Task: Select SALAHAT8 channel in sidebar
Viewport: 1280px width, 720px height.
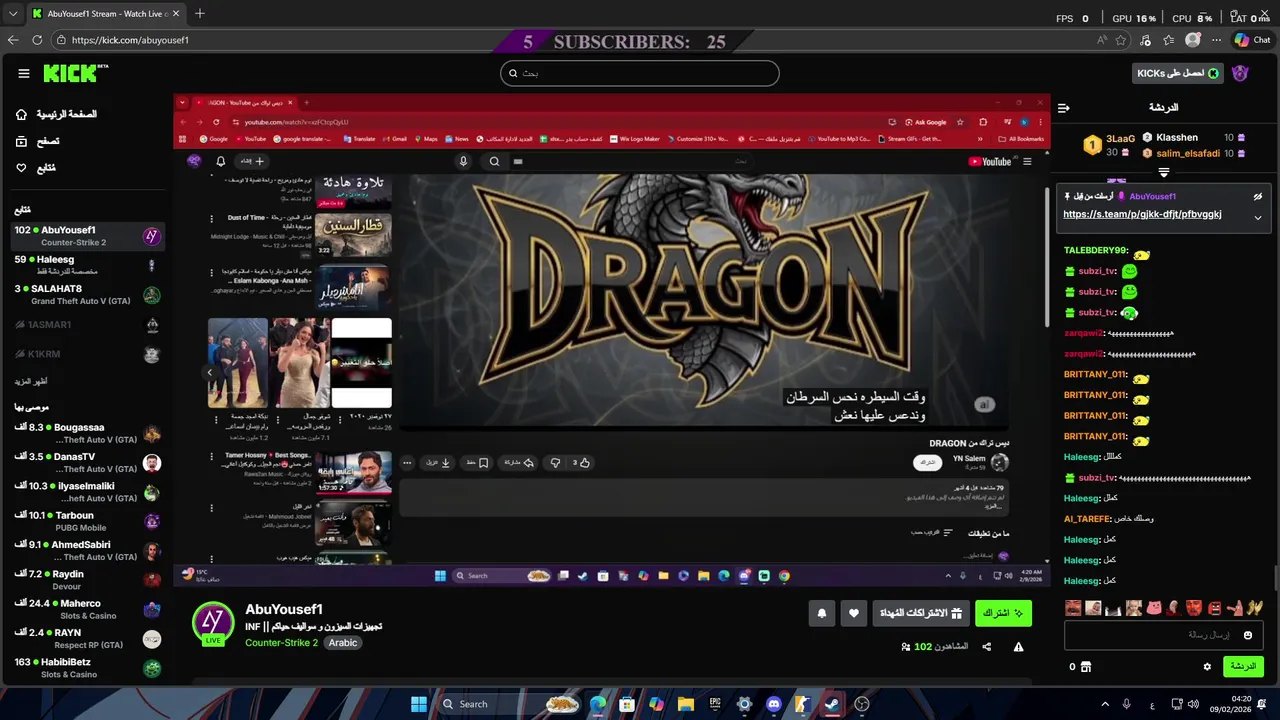Action: pos(88,295)
